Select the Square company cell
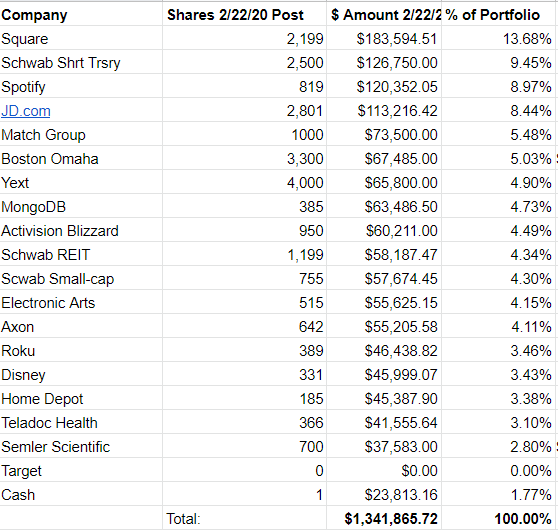 point(81,38)
